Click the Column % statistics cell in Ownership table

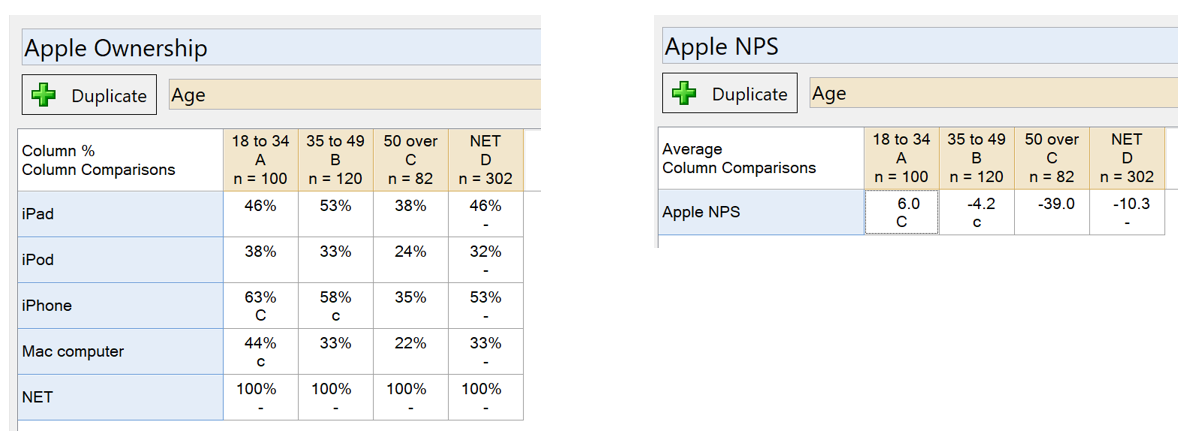(121, 160)
